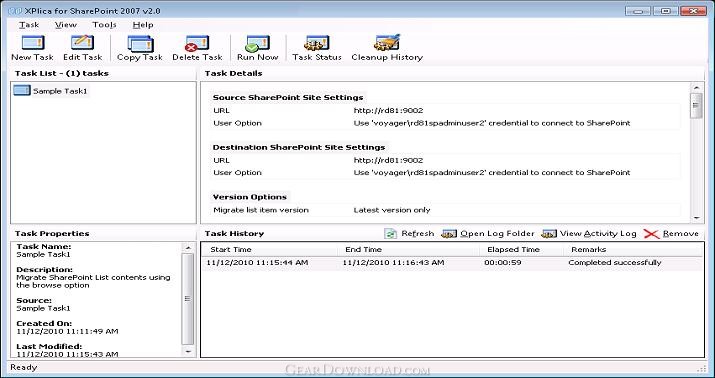Click the destination URL http://rd81:9002 value

click(389, 160)
